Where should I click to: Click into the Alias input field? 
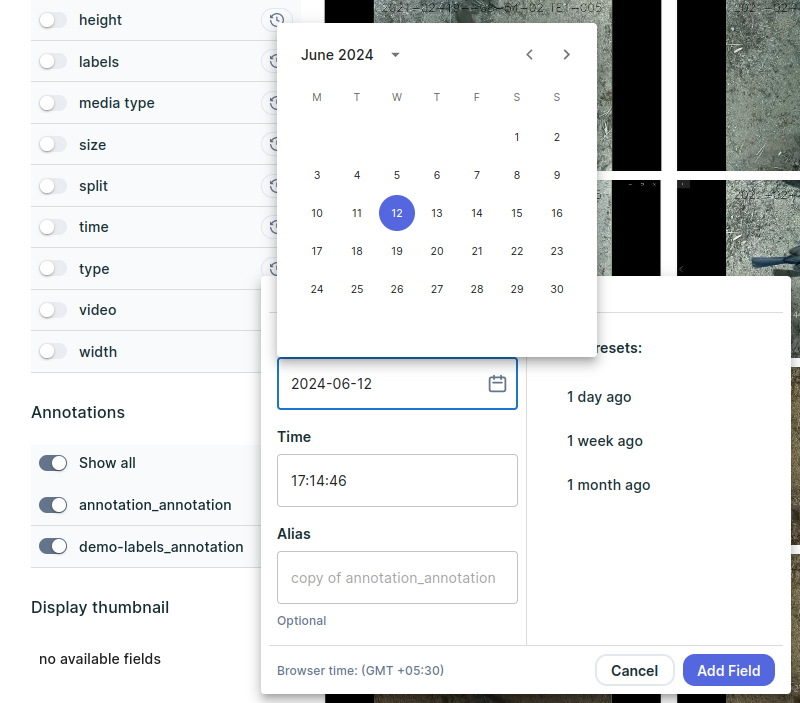[397, 578]
